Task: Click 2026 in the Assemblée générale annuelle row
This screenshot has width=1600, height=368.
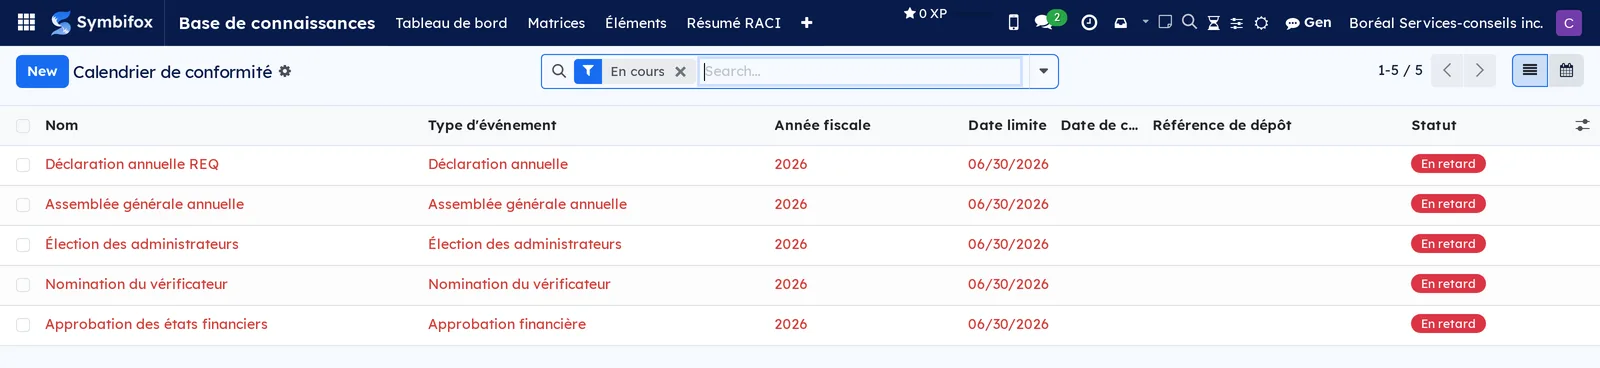Action: coord(791,204)
